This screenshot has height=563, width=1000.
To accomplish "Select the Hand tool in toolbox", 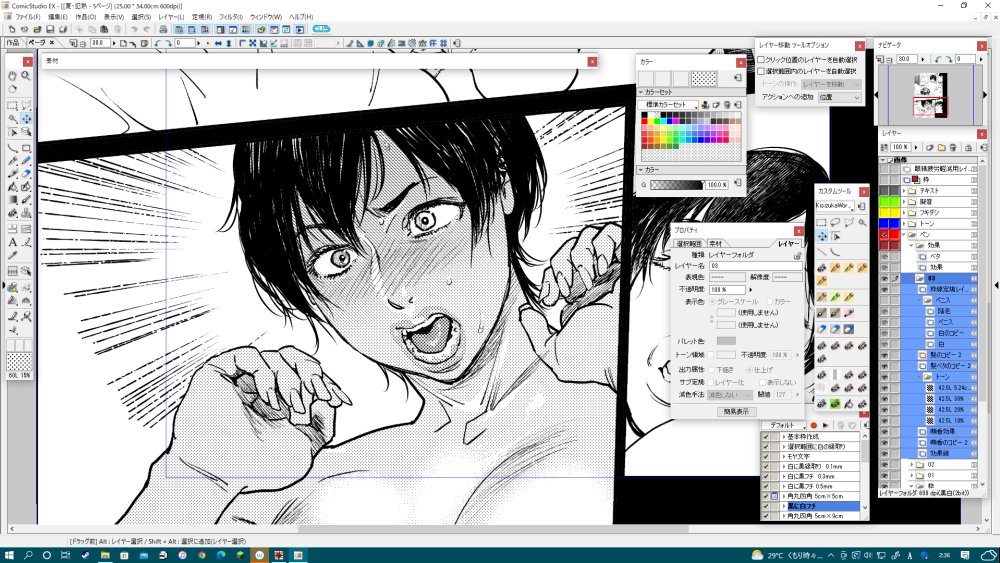I will [12, 75].
